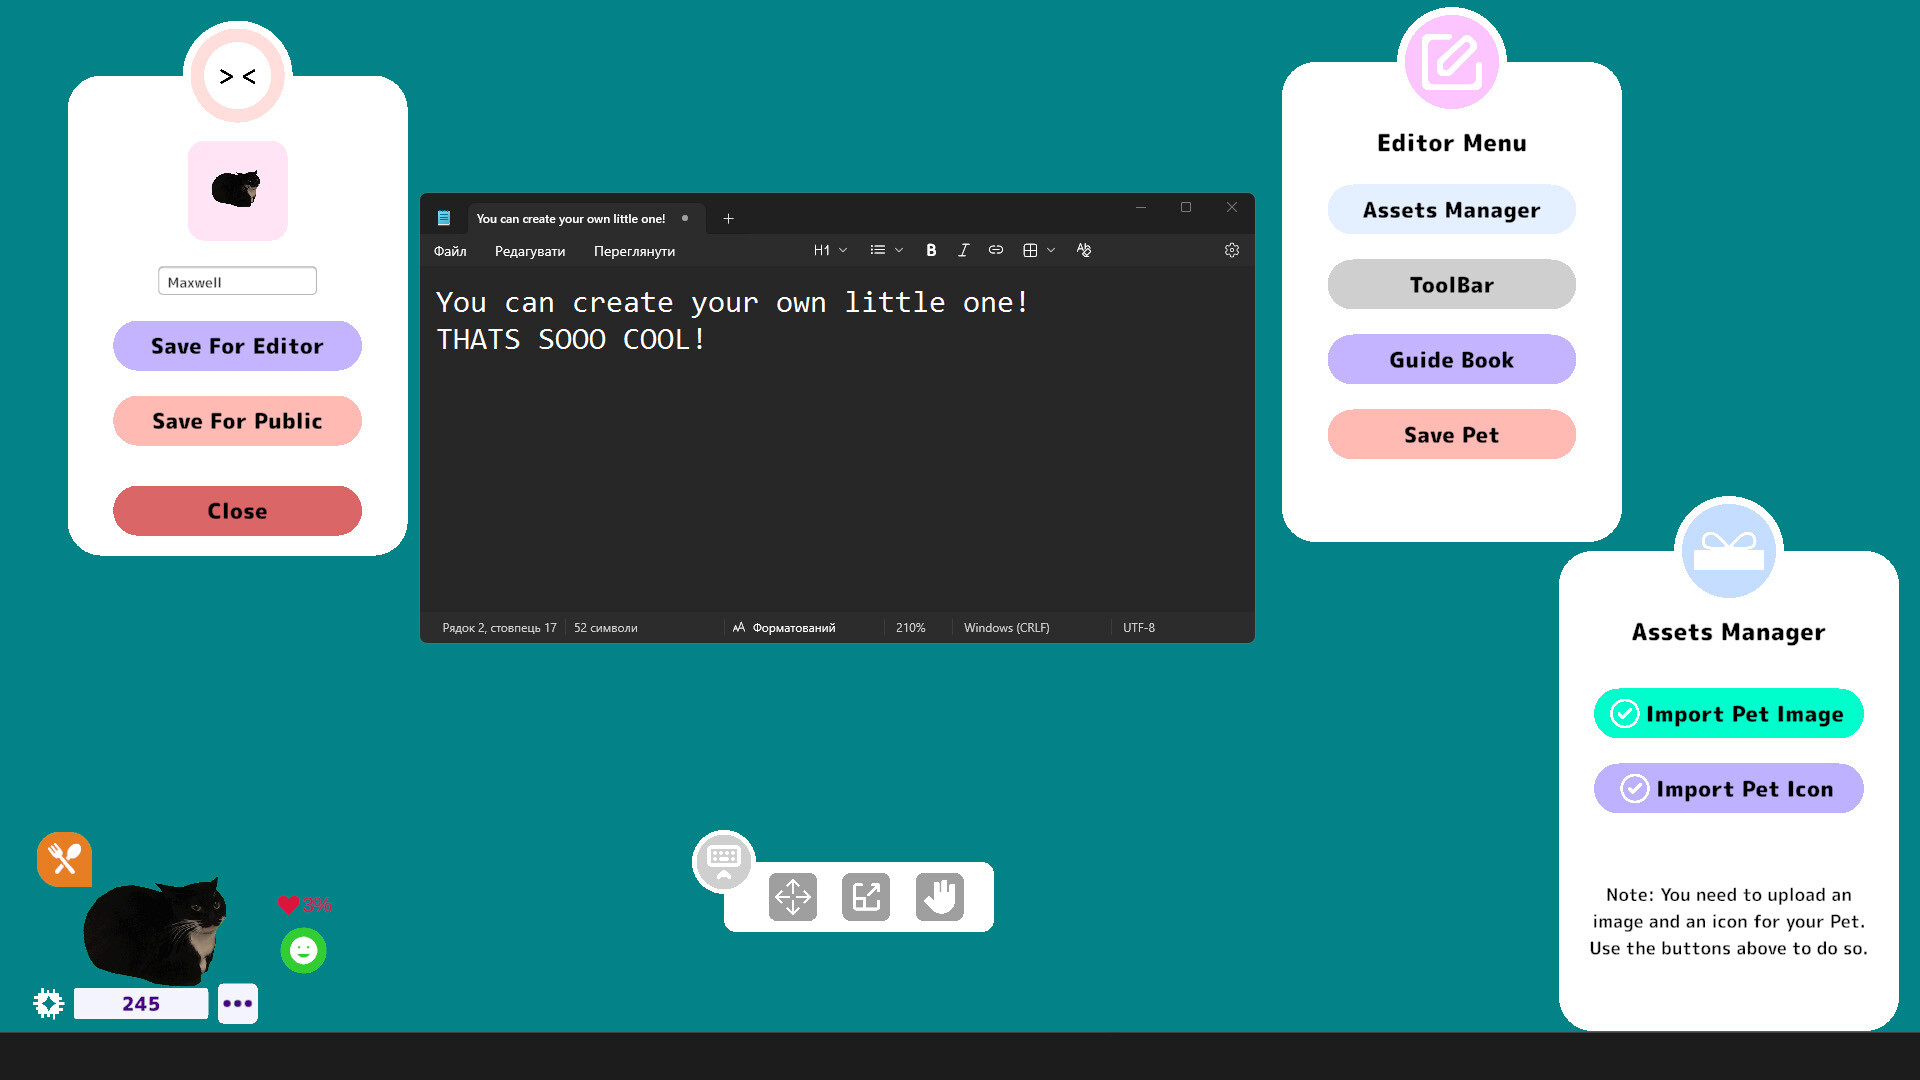The image size is (1920, 1080).
Task: Open the resize icon in the floating toolbar
Action: pos(866,897)
